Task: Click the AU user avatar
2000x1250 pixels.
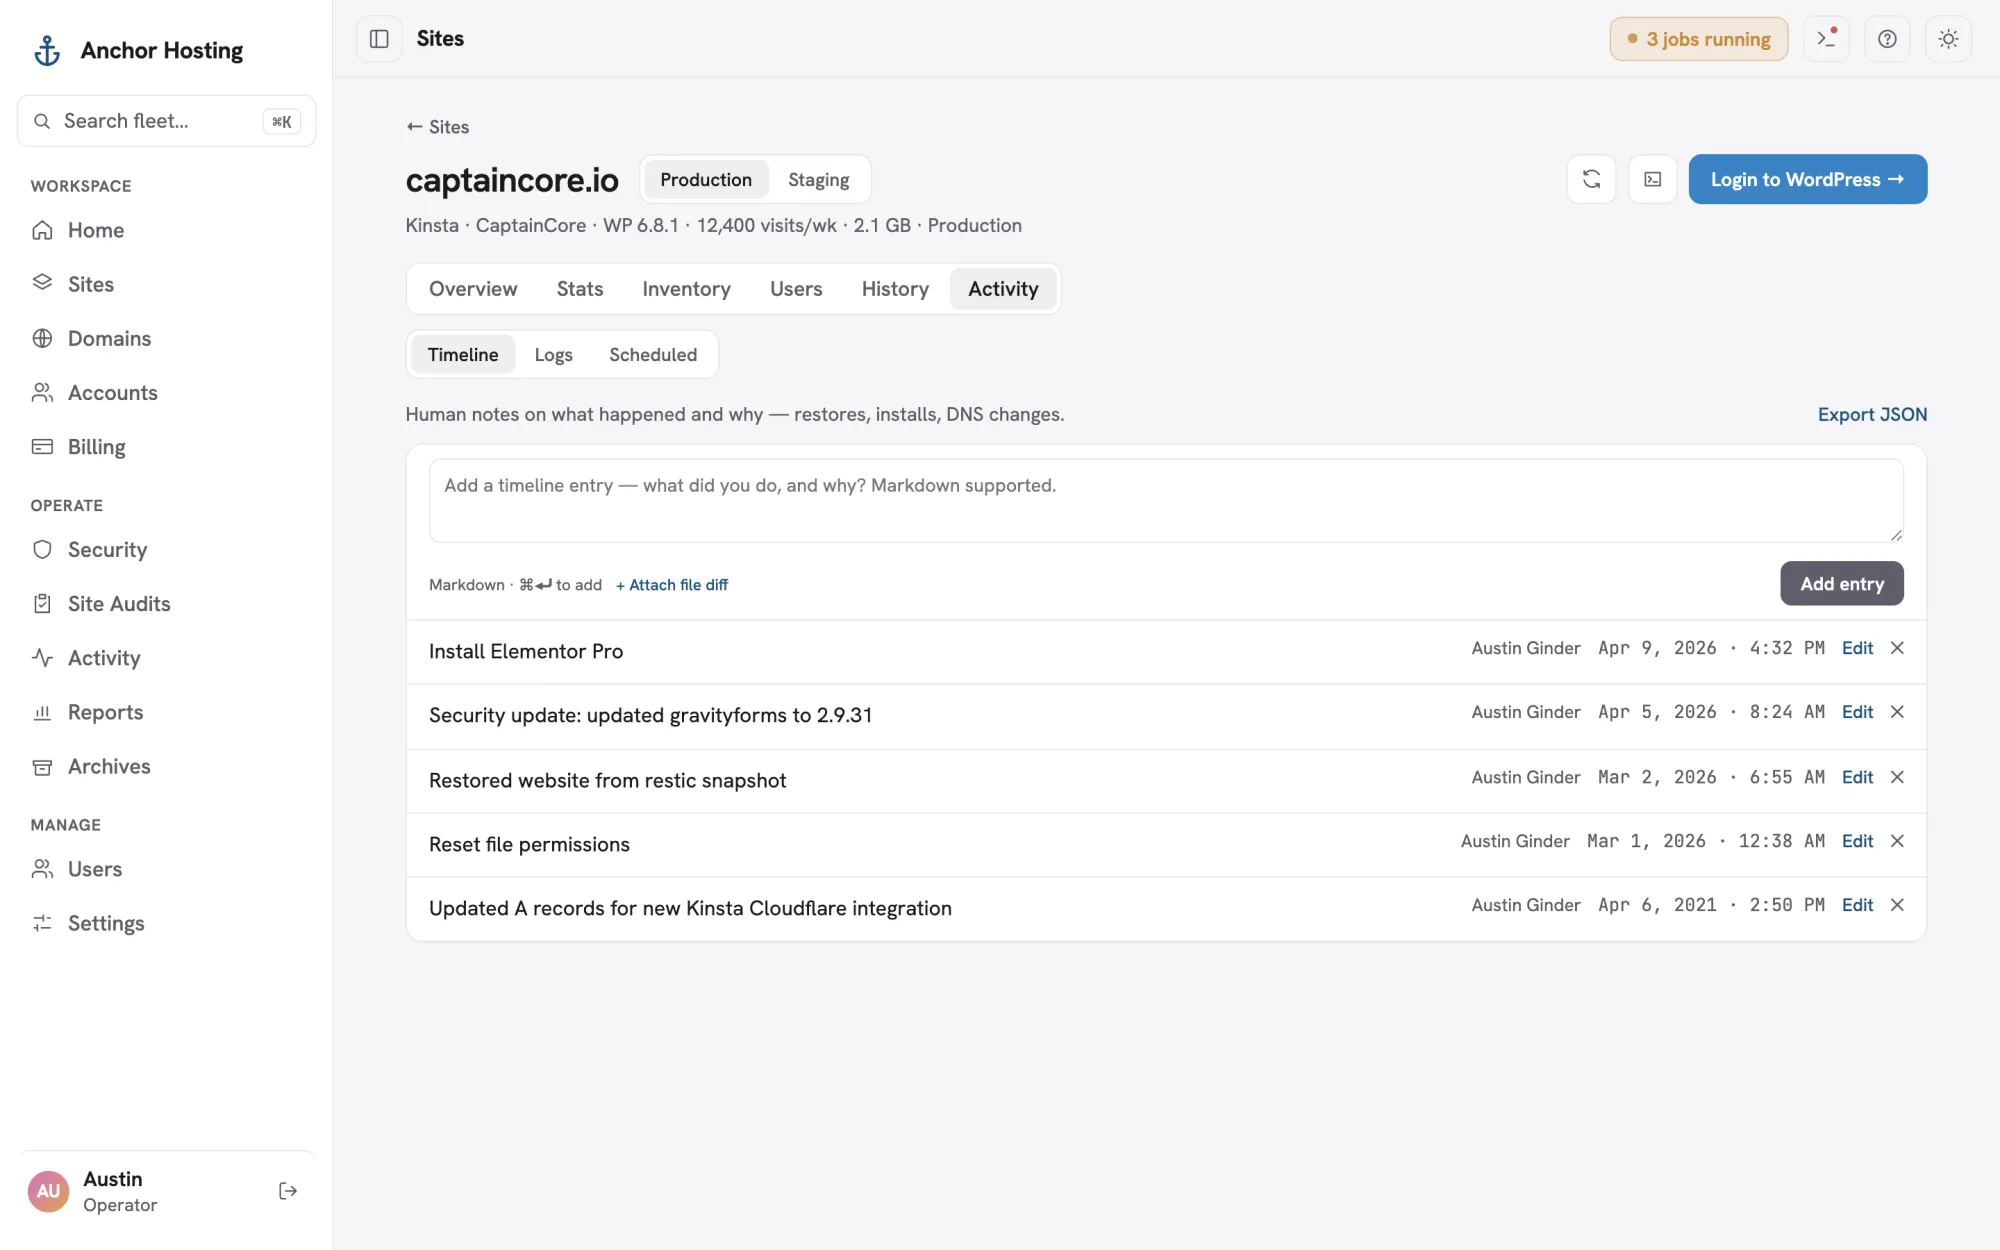Action: (48, 1191)
